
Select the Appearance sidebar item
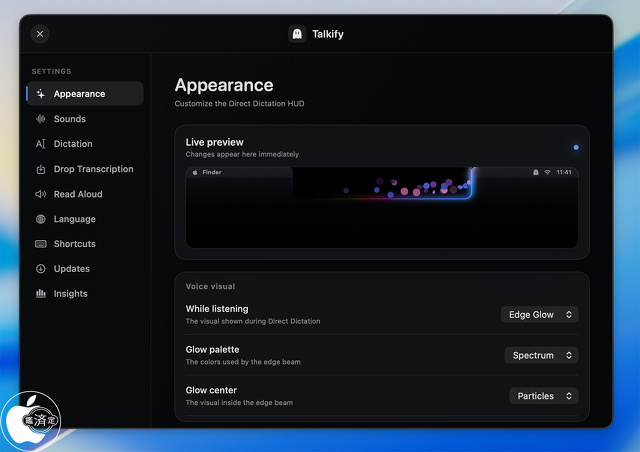click(x=85, y=94)
